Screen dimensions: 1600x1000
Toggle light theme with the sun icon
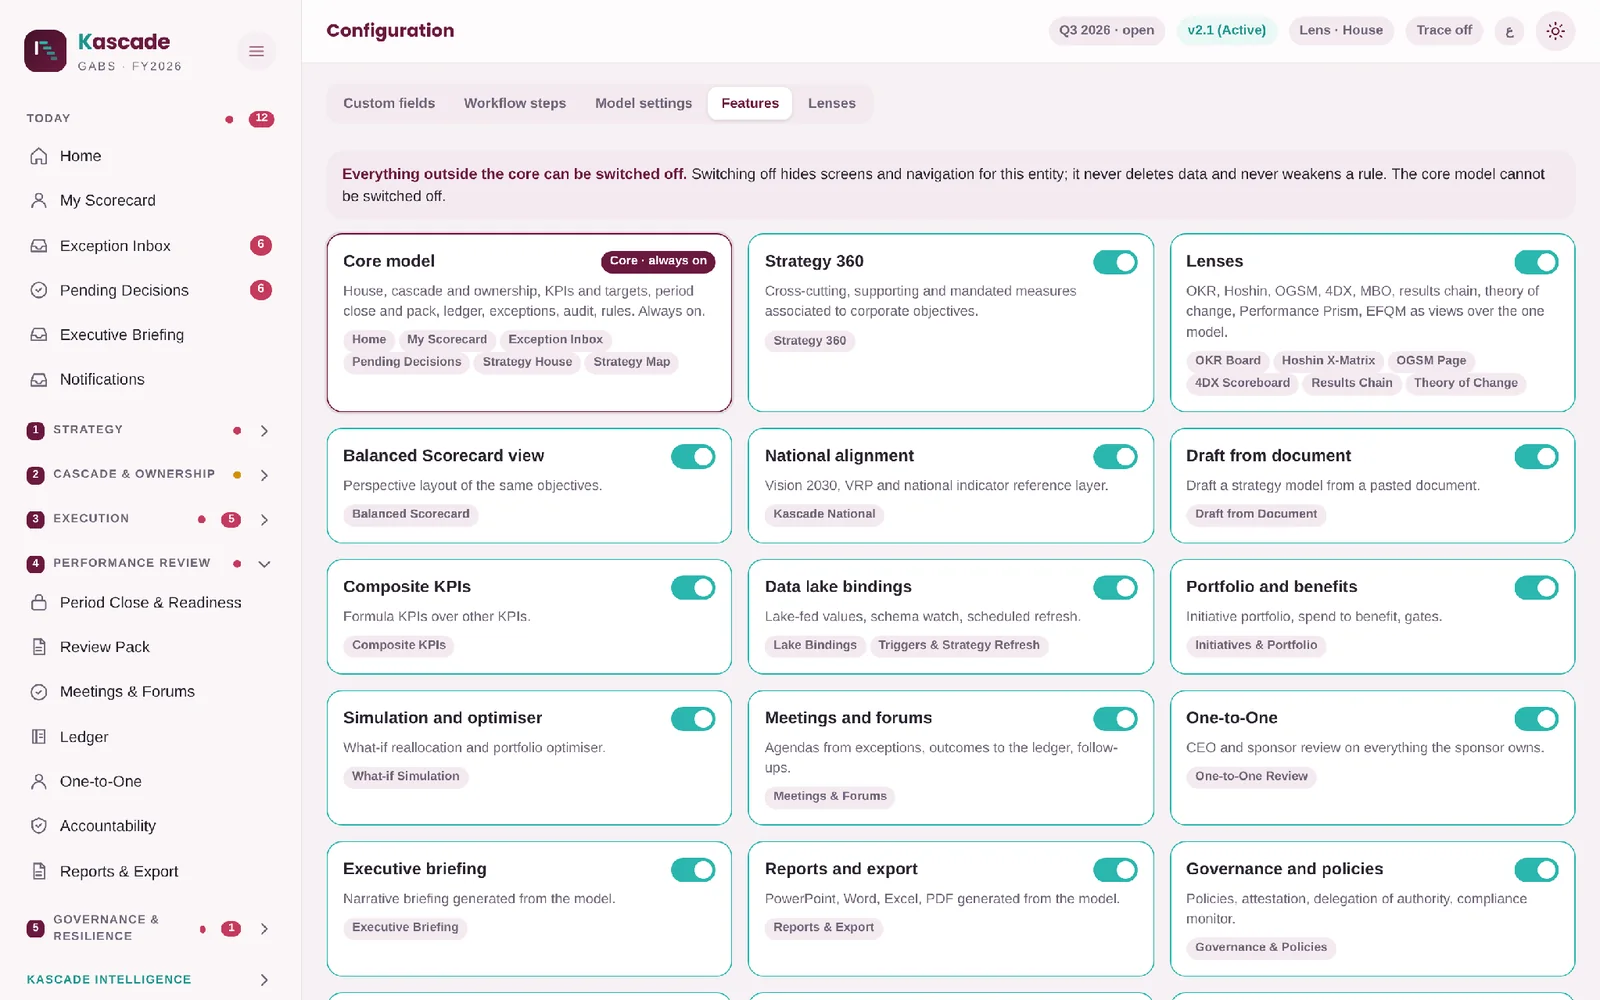1555,31
